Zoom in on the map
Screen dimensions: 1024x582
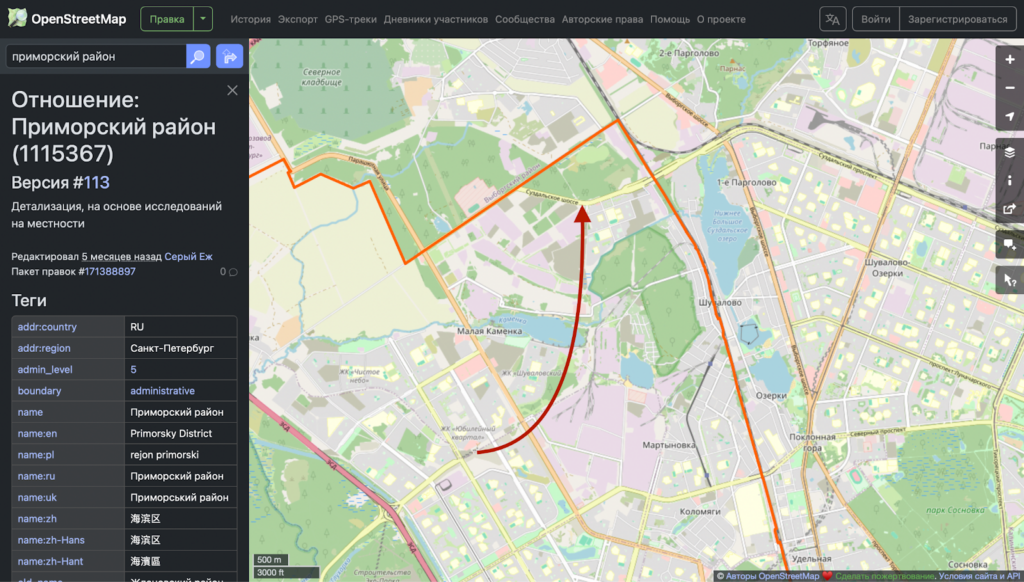coord(1009,59)
